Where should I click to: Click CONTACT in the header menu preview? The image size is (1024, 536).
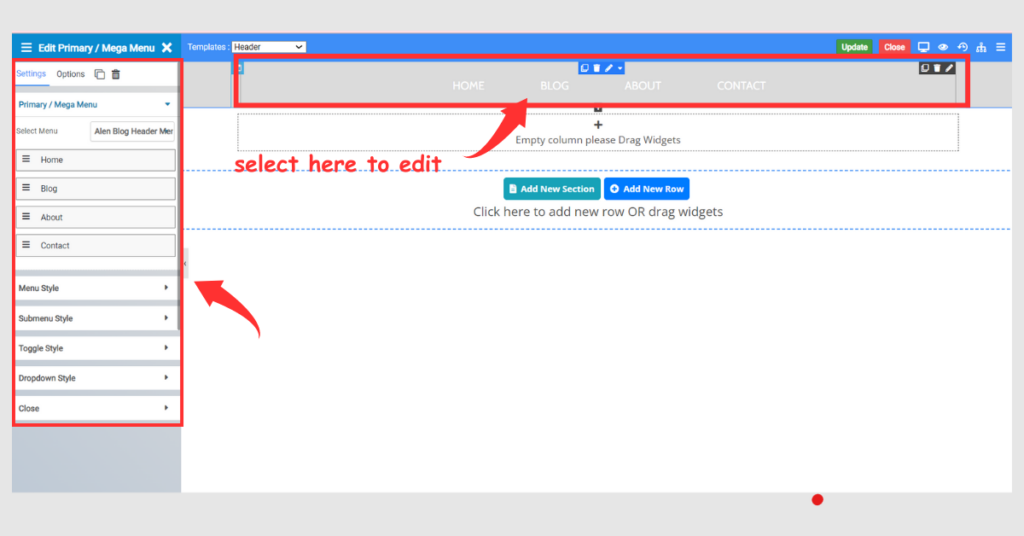[x=741, y=86]
